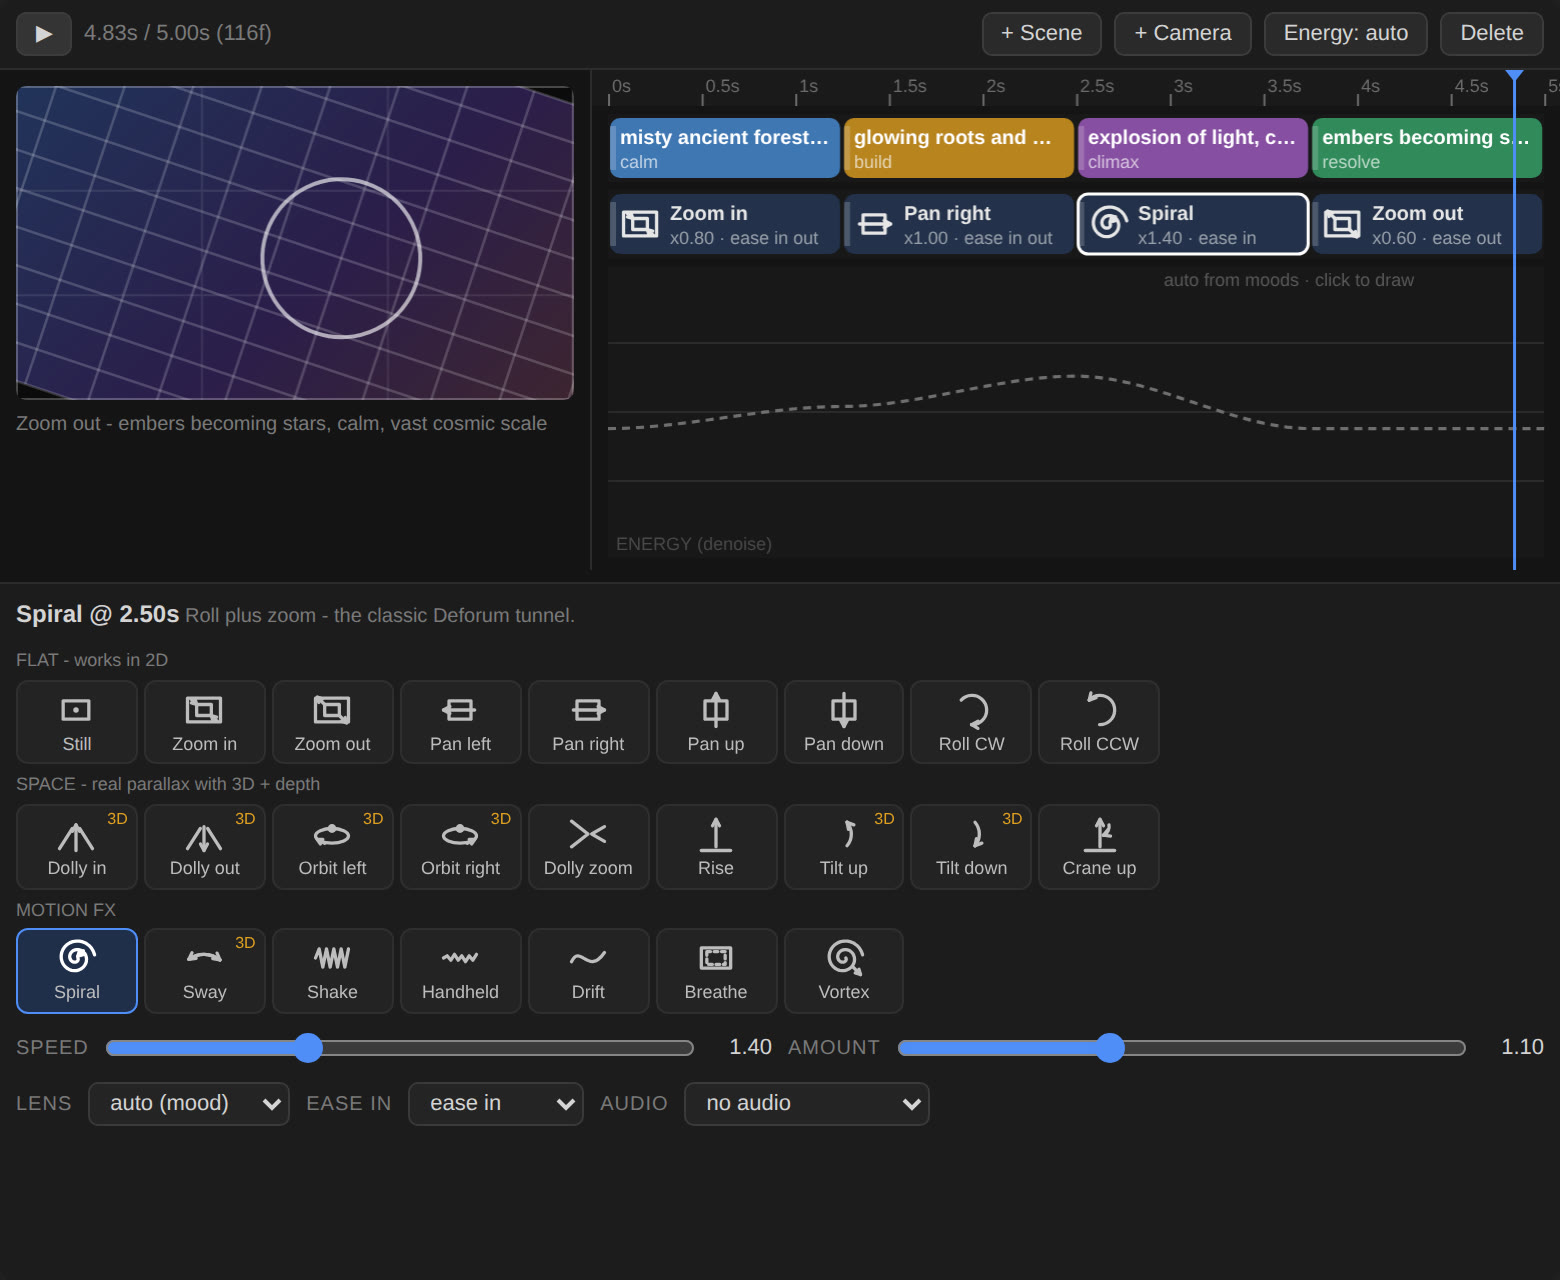Open the Lens dropdown
This screenshot has width=1560, height=1280.
tap(189, 1103)
